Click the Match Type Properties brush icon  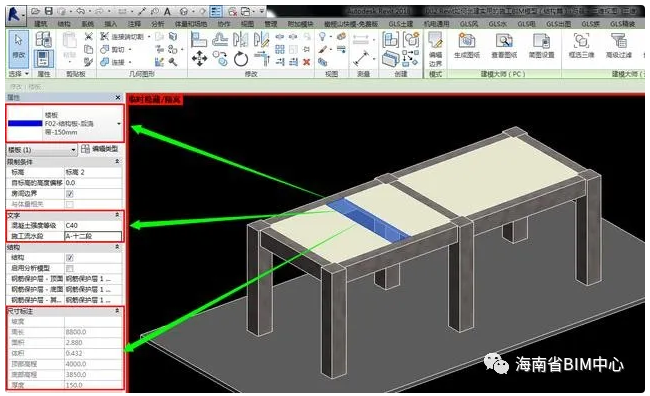point(88,62)
